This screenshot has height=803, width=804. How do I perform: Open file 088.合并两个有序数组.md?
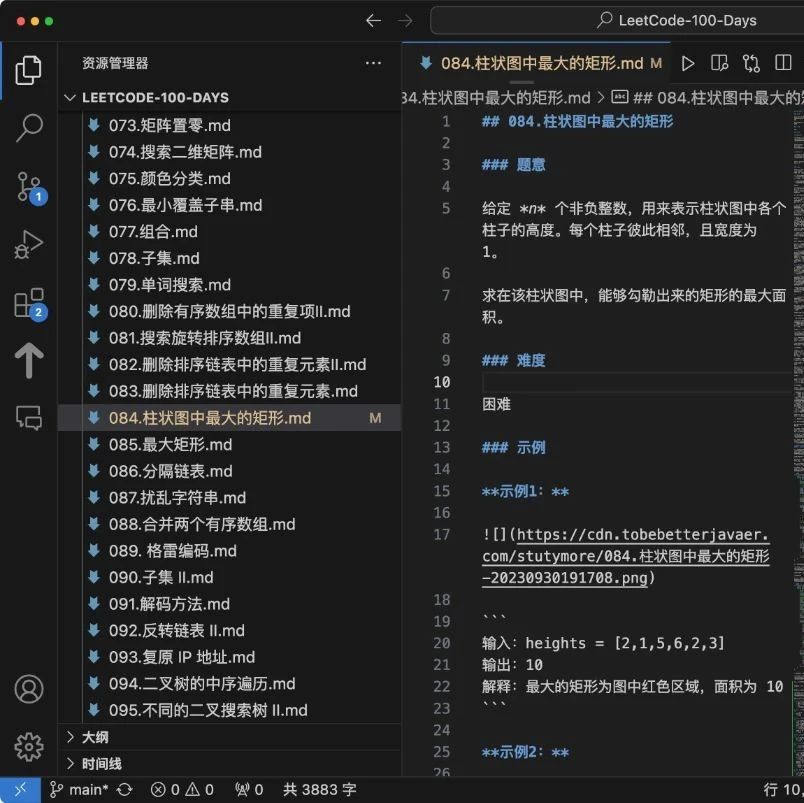click(230, 525)
